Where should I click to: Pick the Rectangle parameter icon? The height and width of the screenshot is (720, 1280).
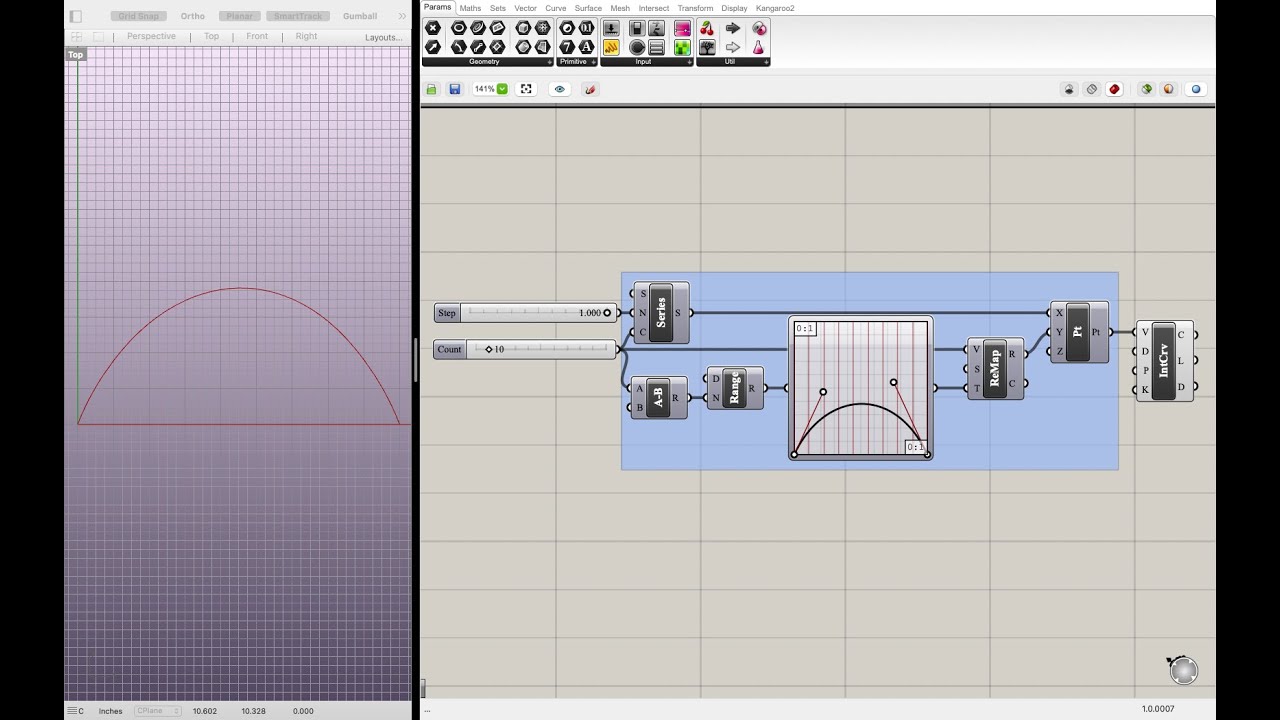pyautogui.click(x=497, y=47)
